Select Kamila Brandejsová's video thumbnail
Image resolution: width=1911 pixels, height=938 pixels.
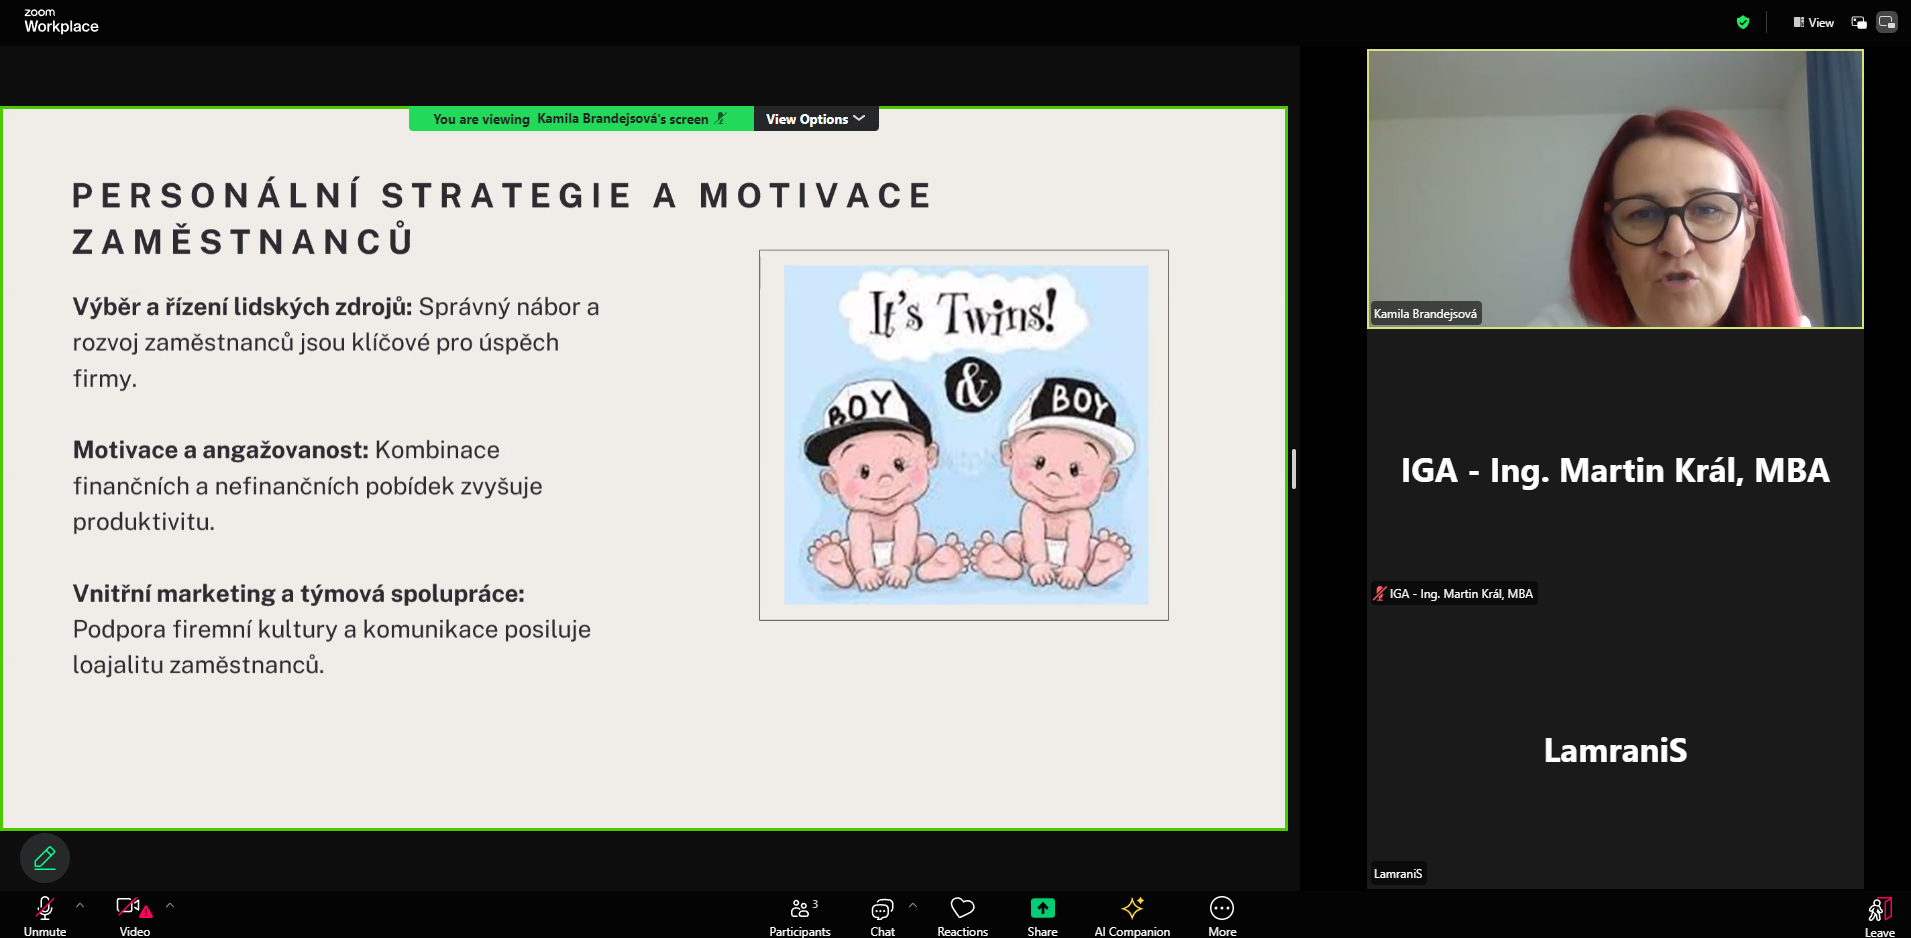click(x=1615, y=189)
